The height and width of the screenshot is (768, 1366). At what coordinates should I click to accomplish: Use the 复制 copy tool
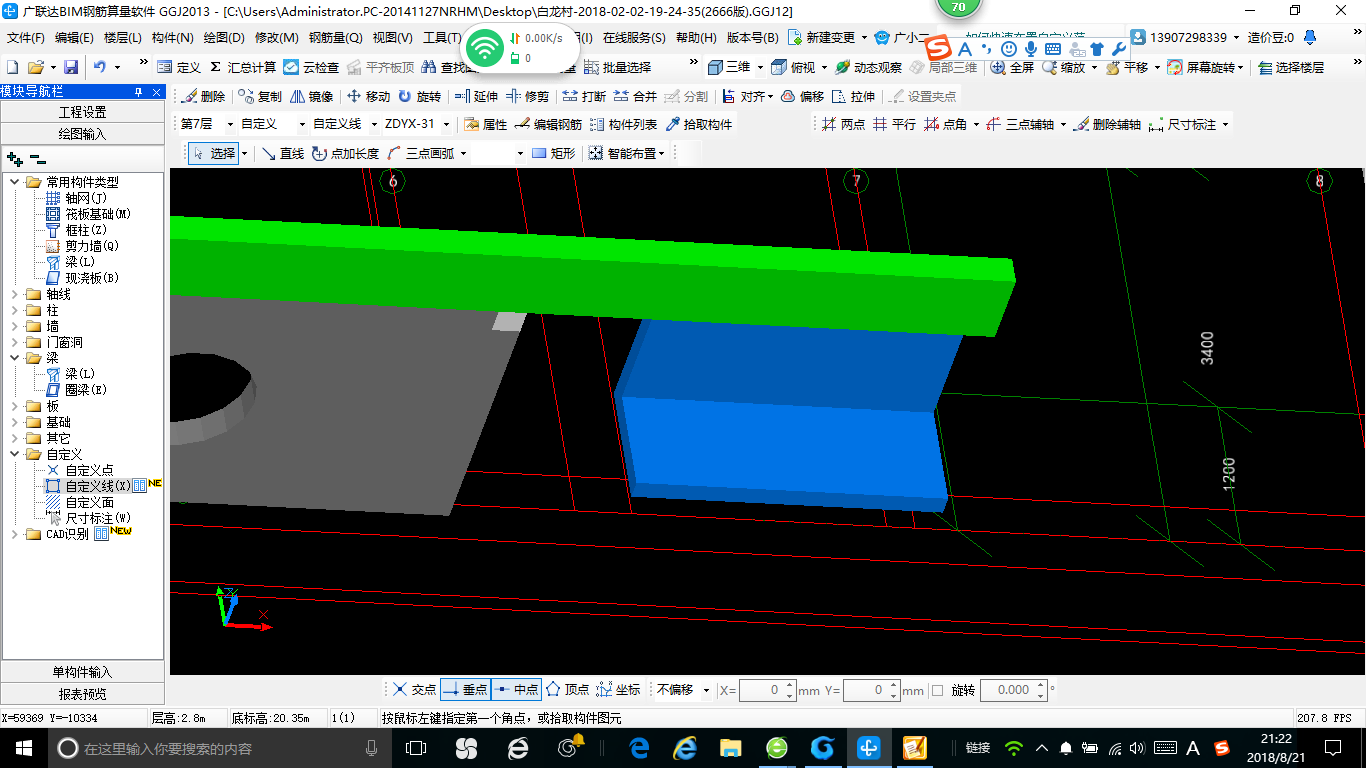(x=260, y=96)
